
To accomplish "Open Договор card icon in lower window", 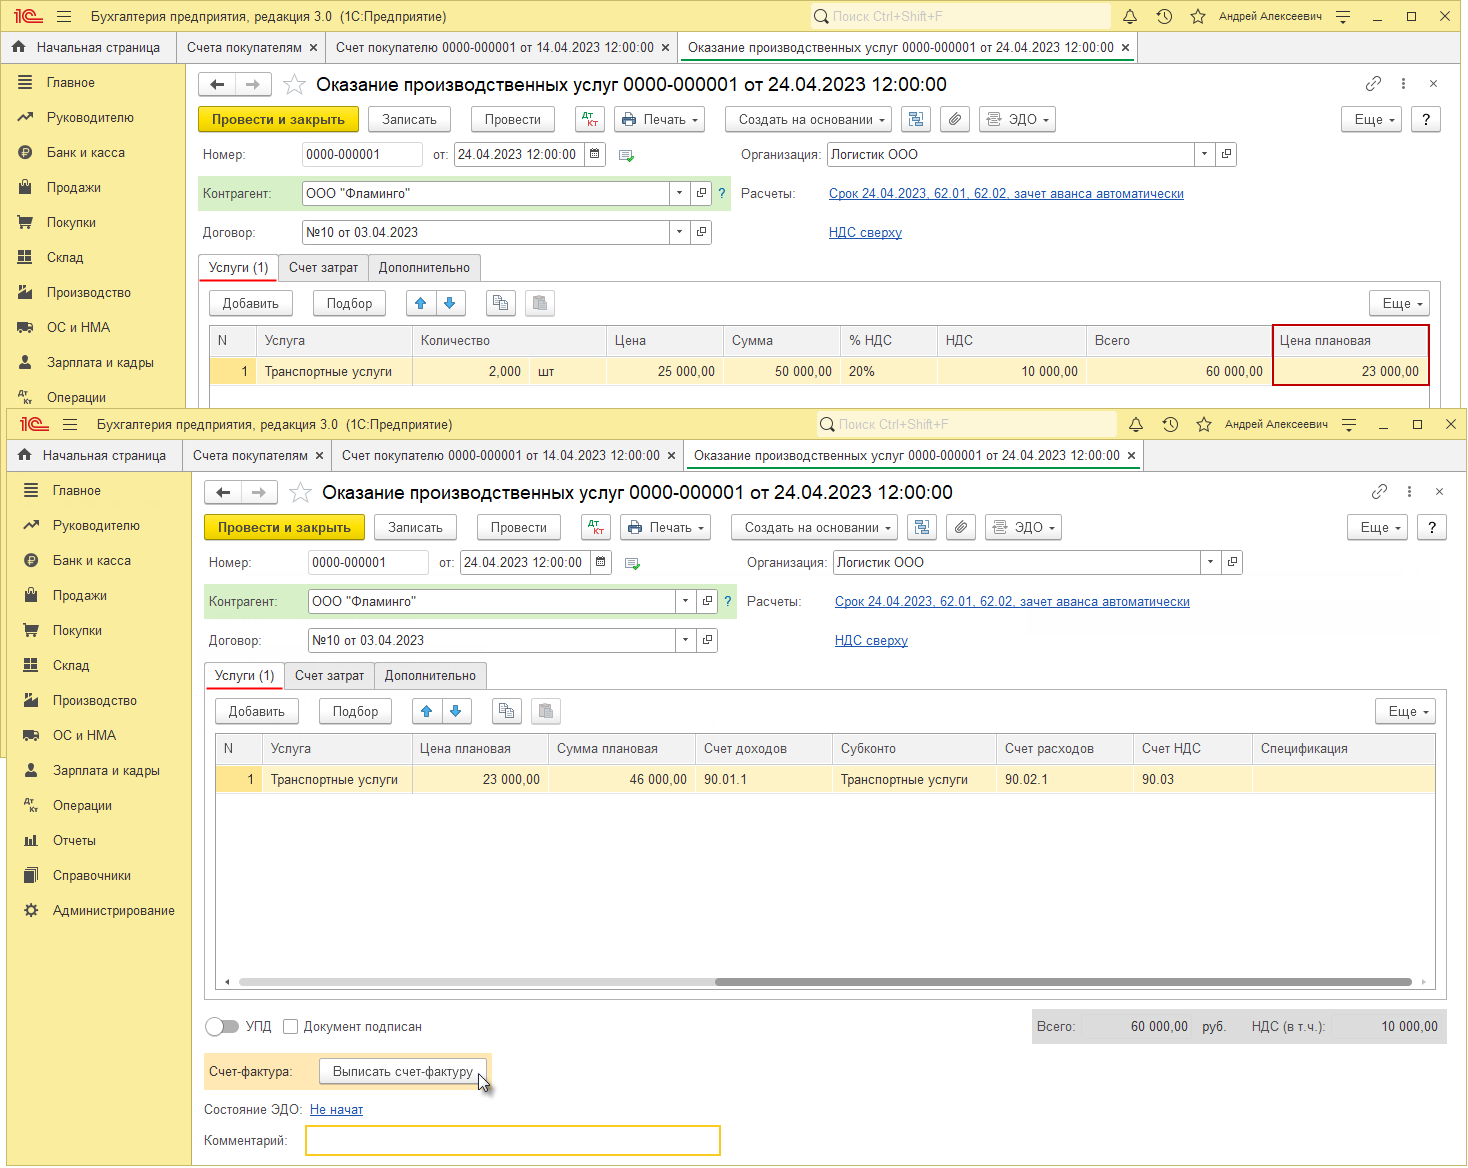I will [708, 640].
